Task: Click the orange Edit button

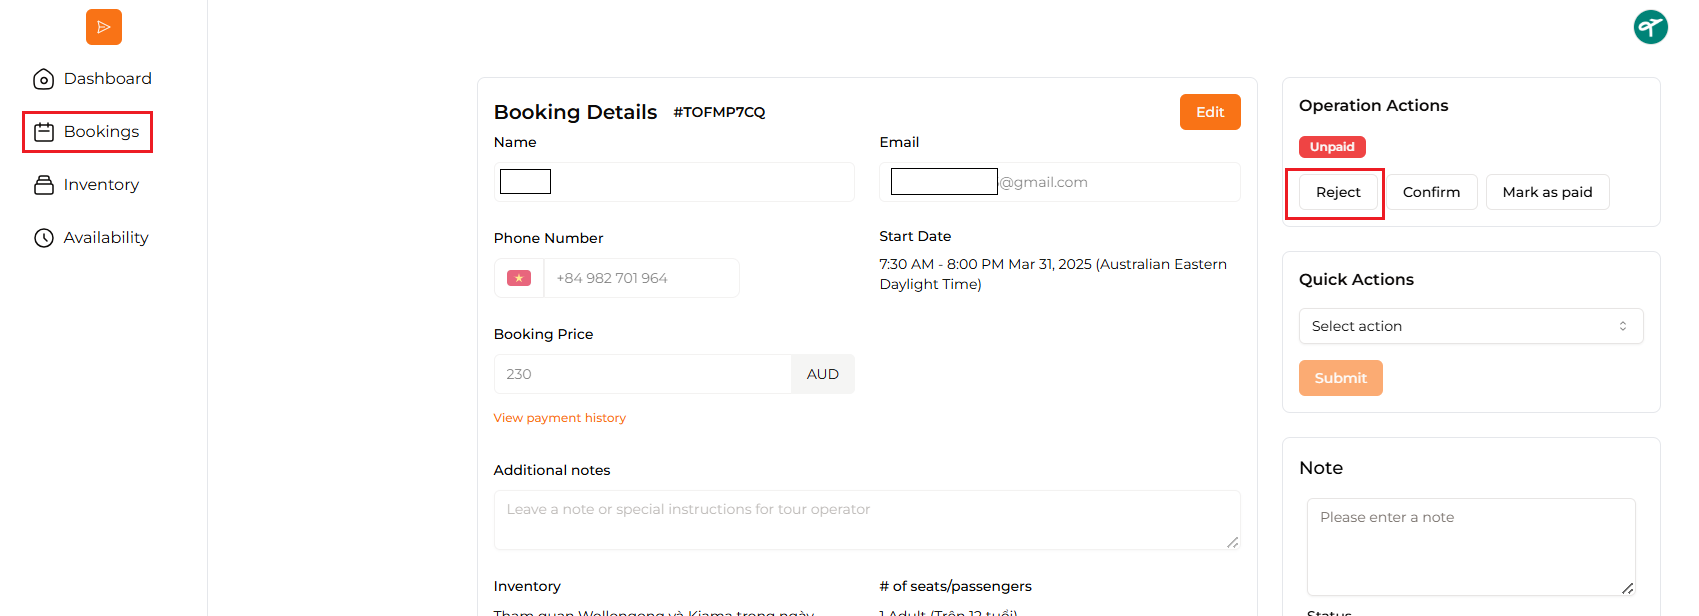Action: [1210, 112]
